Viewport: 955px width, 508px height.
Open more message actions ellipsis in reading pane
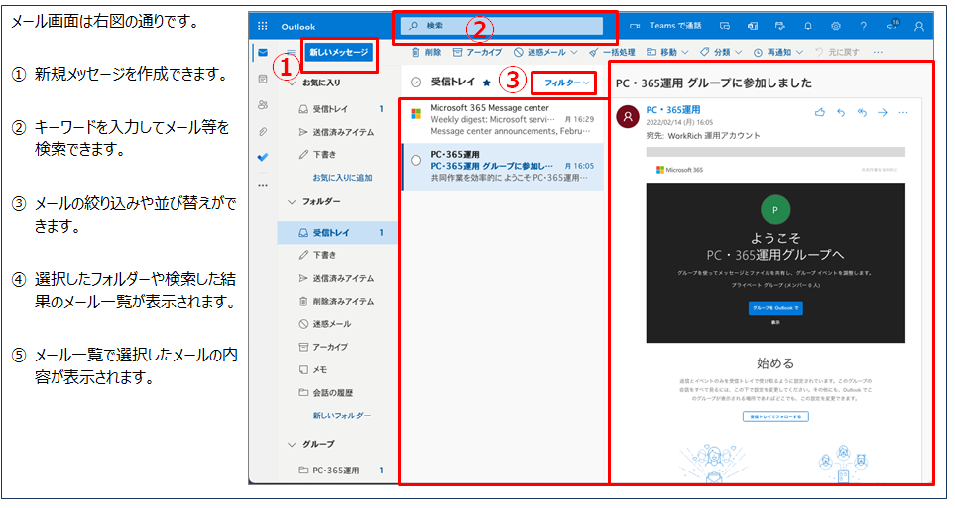point(903,112)
